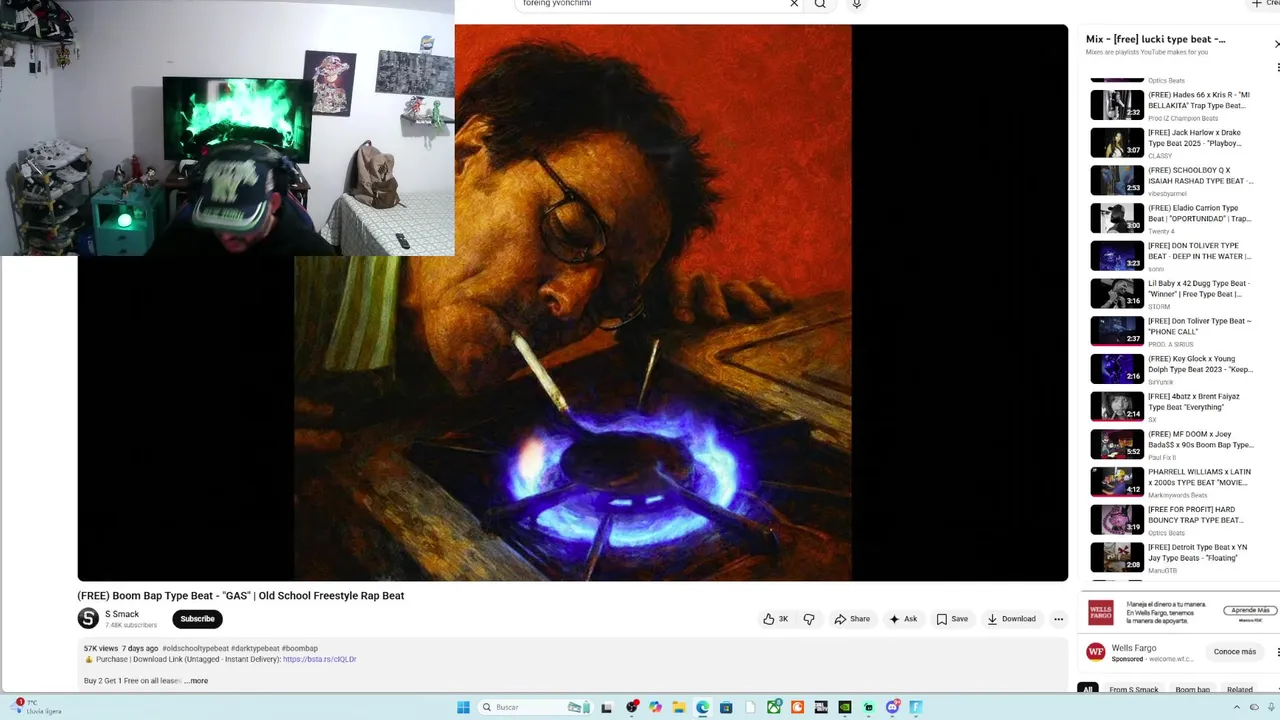The height and width of the screenshot is (720, 1280).
Task: Click the dislike thumbs-down icon
Action: 809,619
